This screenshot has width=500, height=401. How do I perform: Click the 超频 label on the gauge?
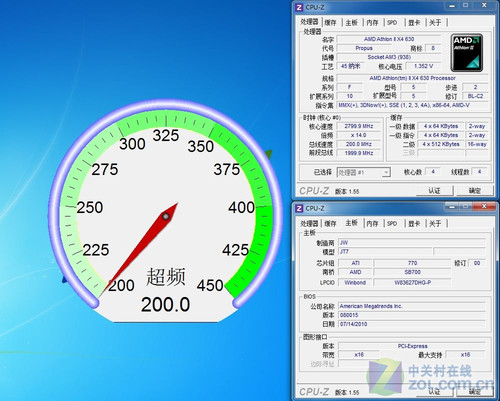(x=166, y=276)
